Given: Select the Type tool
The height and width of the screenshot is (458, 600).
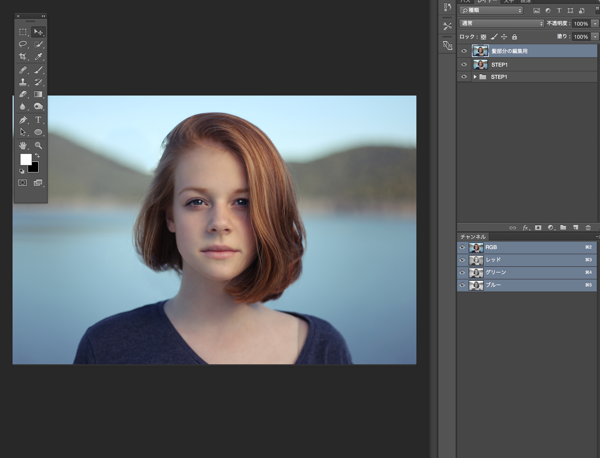Looking at the screenshot, I should tap(38, 120).
